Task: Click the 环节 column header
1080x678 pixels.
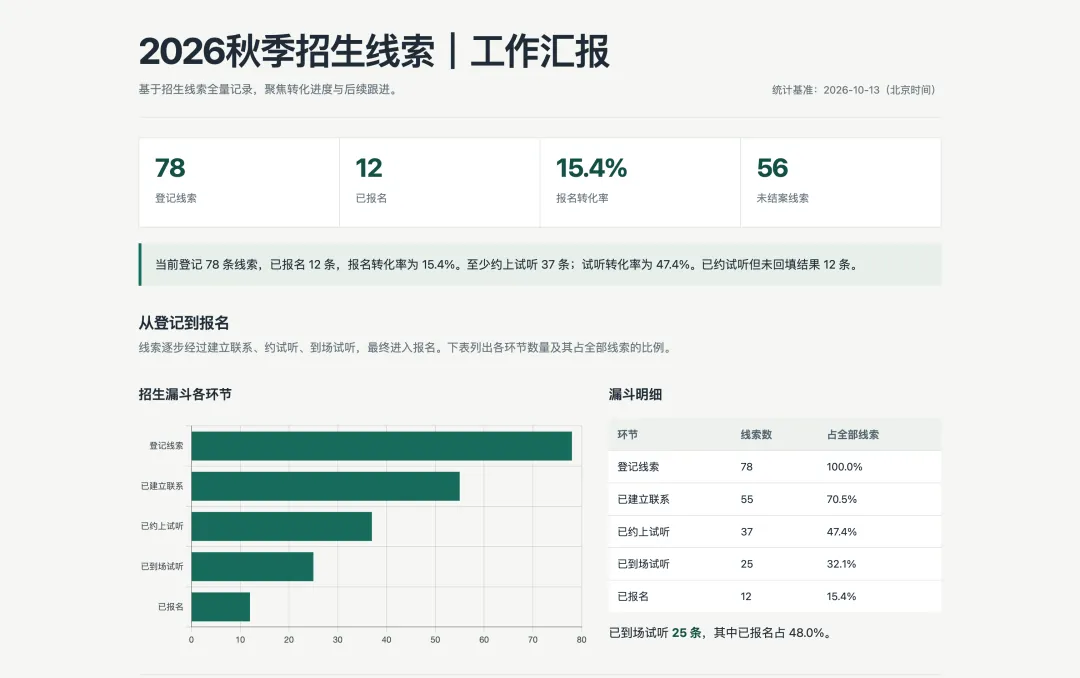Action: point(627,435)
